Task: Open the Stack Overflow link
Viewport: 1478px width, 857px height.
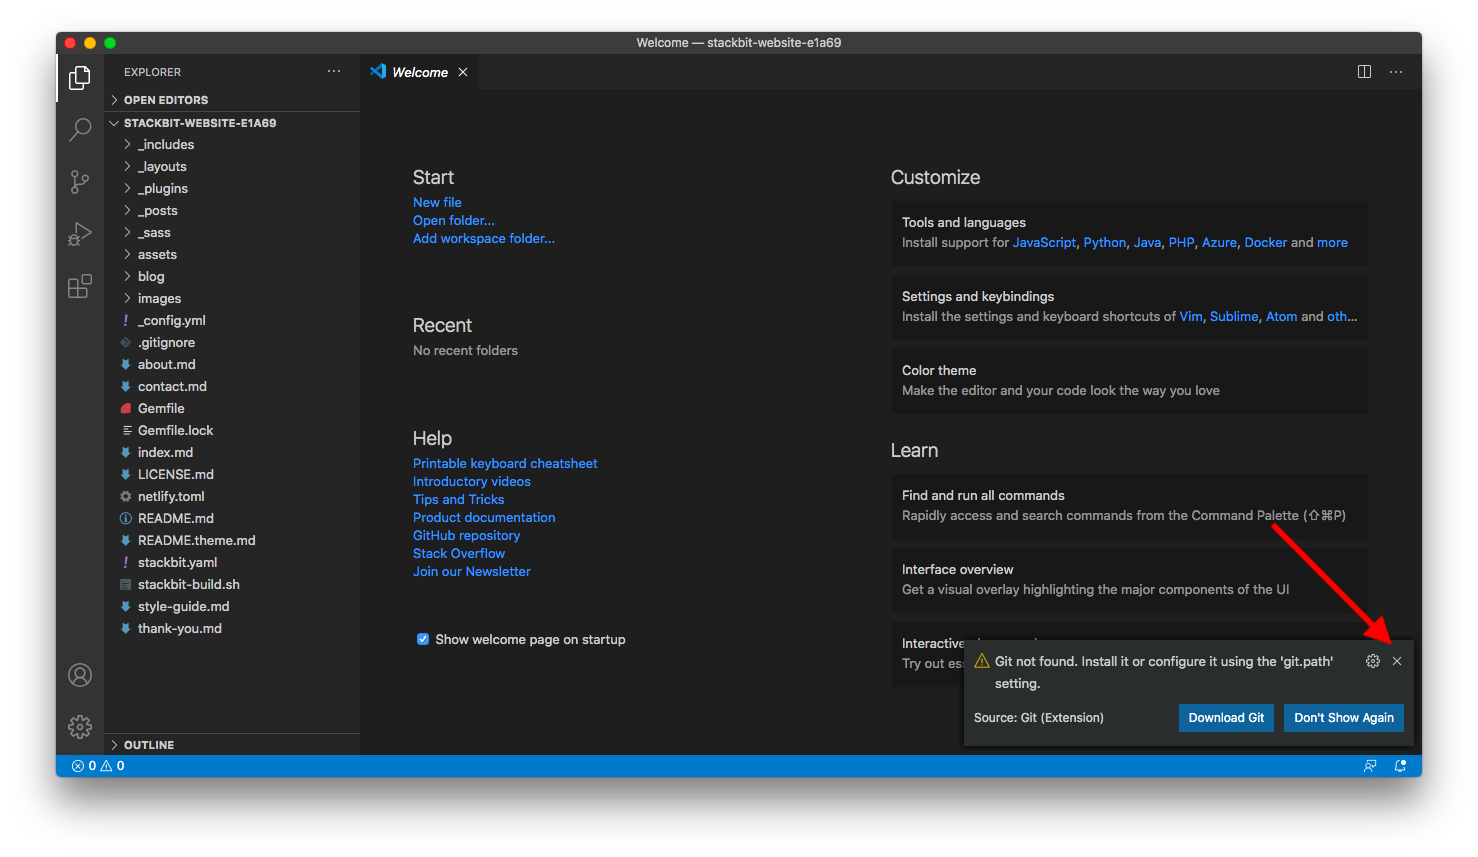Action: pyautogui.click(x=459, y=553)
